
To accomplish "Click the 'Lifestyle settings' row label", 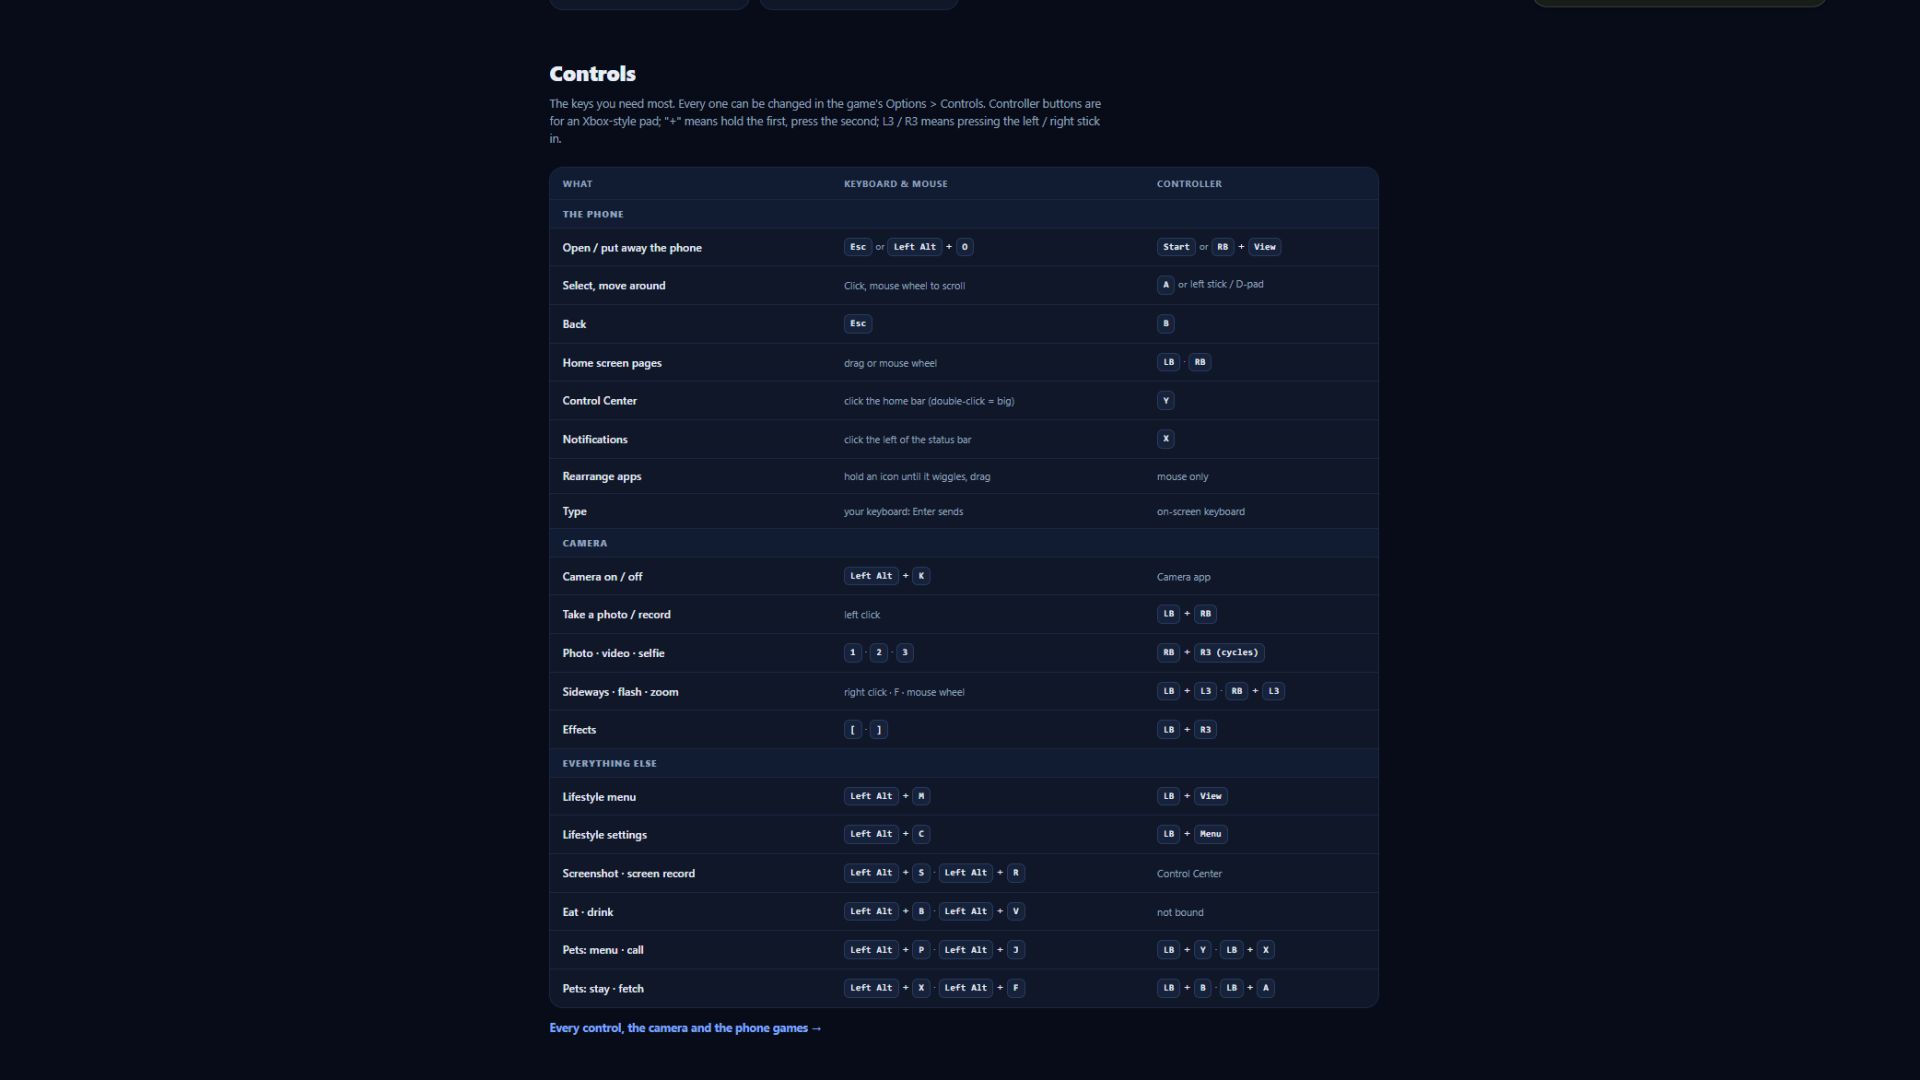I will 604,835.
